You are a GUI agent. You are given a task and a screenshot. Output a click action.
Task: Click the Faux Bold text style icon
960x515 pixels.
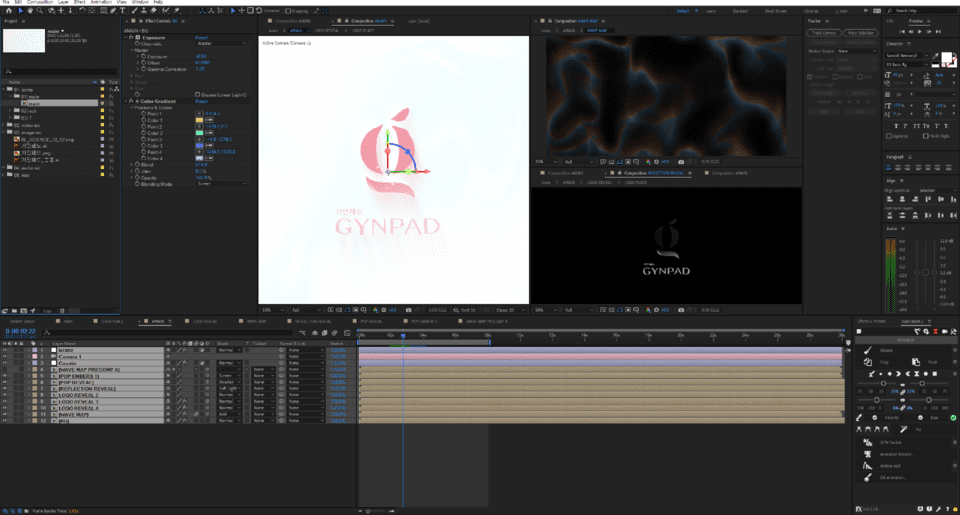(896, 126)
